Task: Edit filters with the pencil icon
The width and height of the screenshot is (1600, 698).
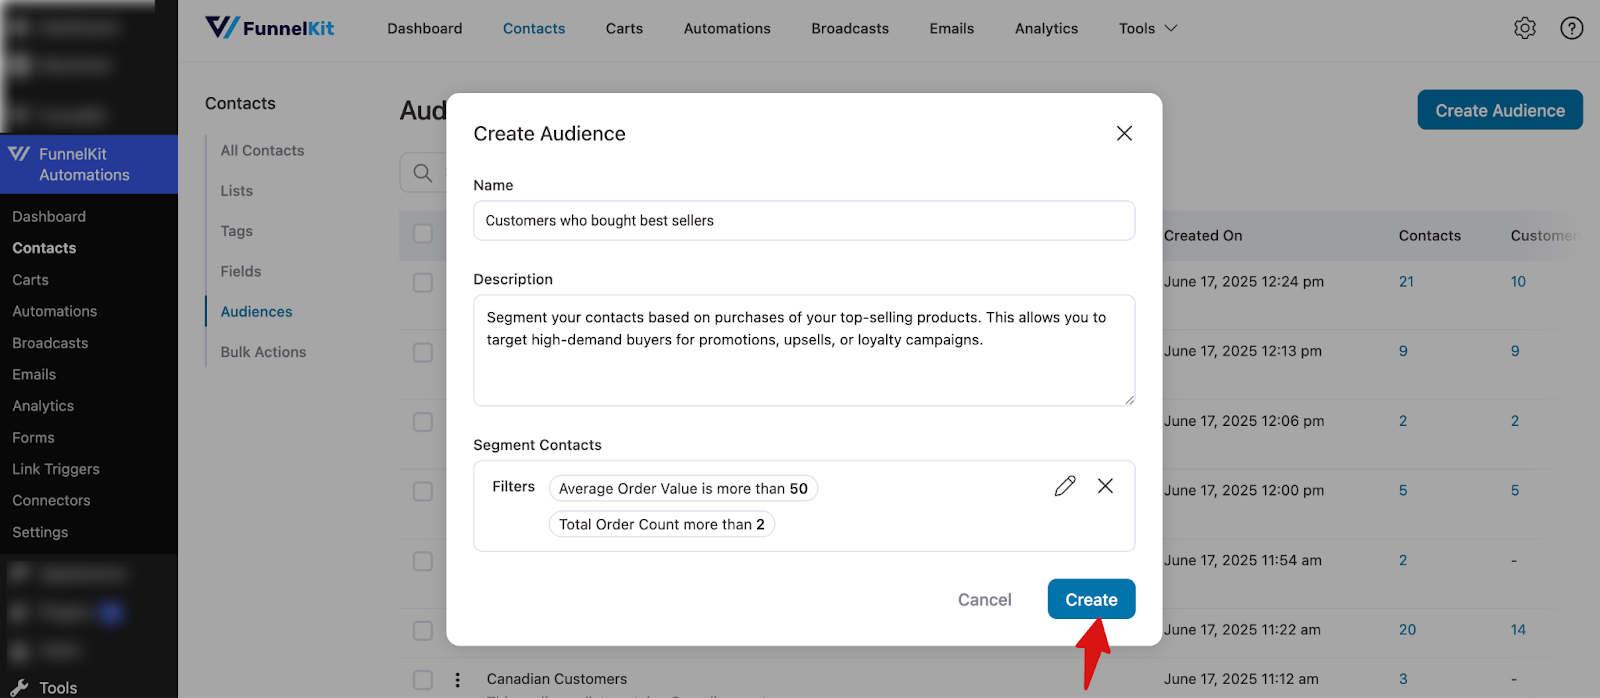Action: [1065, 486]
